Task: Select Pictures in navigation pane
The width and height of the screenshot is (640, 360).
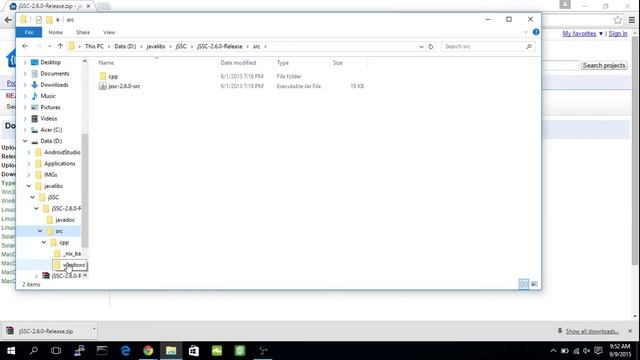Action: tap(50, 107)
